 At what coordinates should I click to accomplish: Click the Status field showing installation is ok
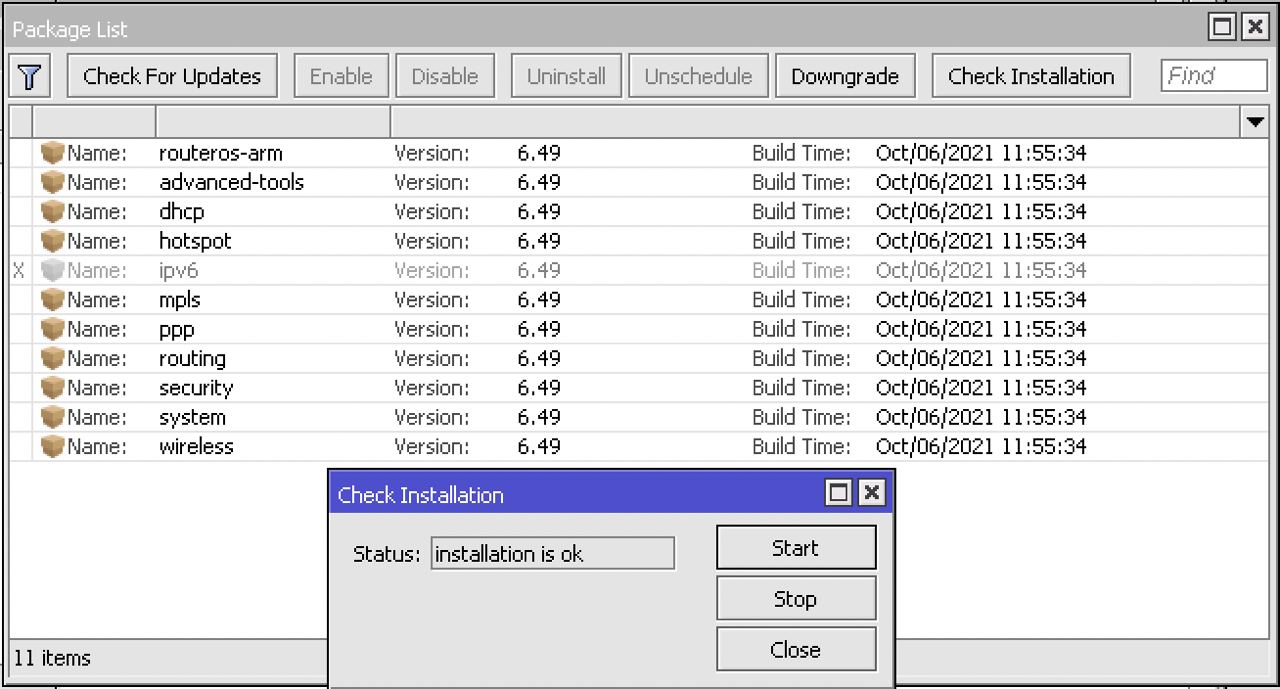point(553,554)
